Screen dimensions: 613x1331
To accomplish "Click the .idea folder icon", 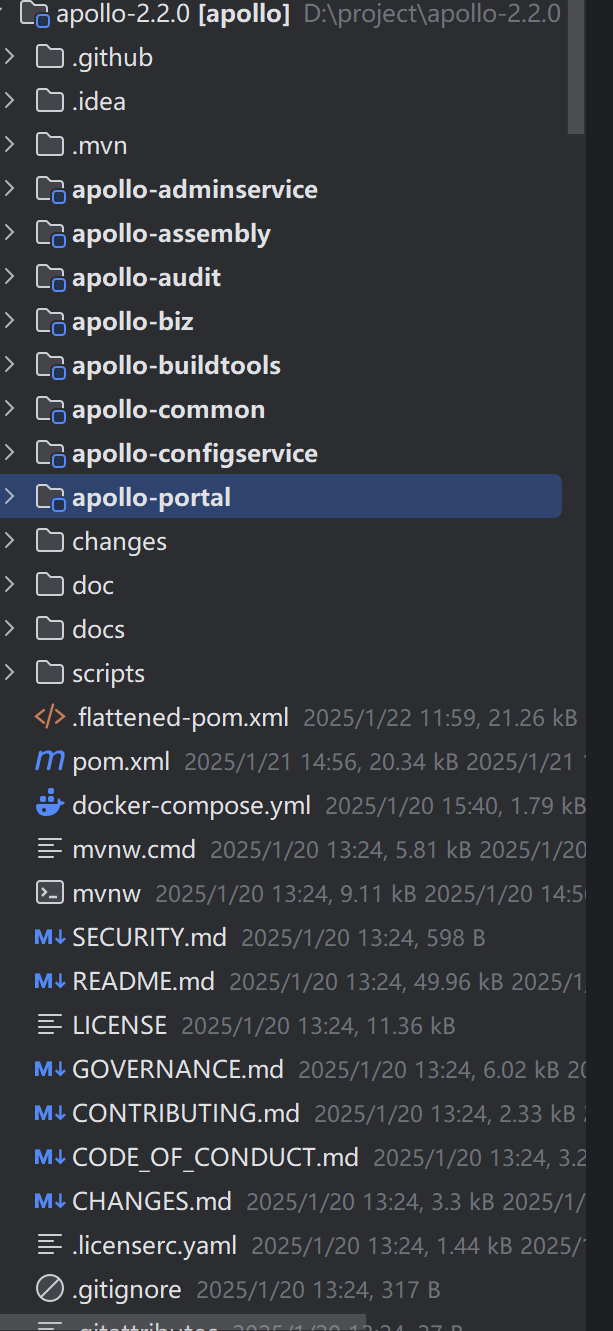I will pos(48,100).
